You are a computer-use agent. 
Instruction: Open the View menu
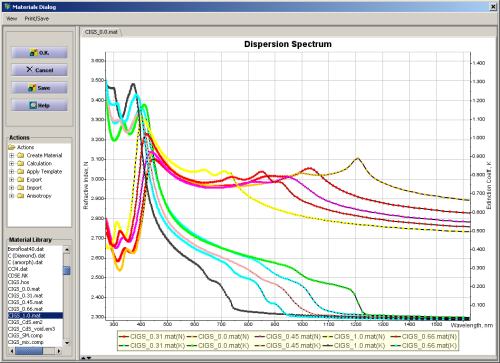click(11, 19)
